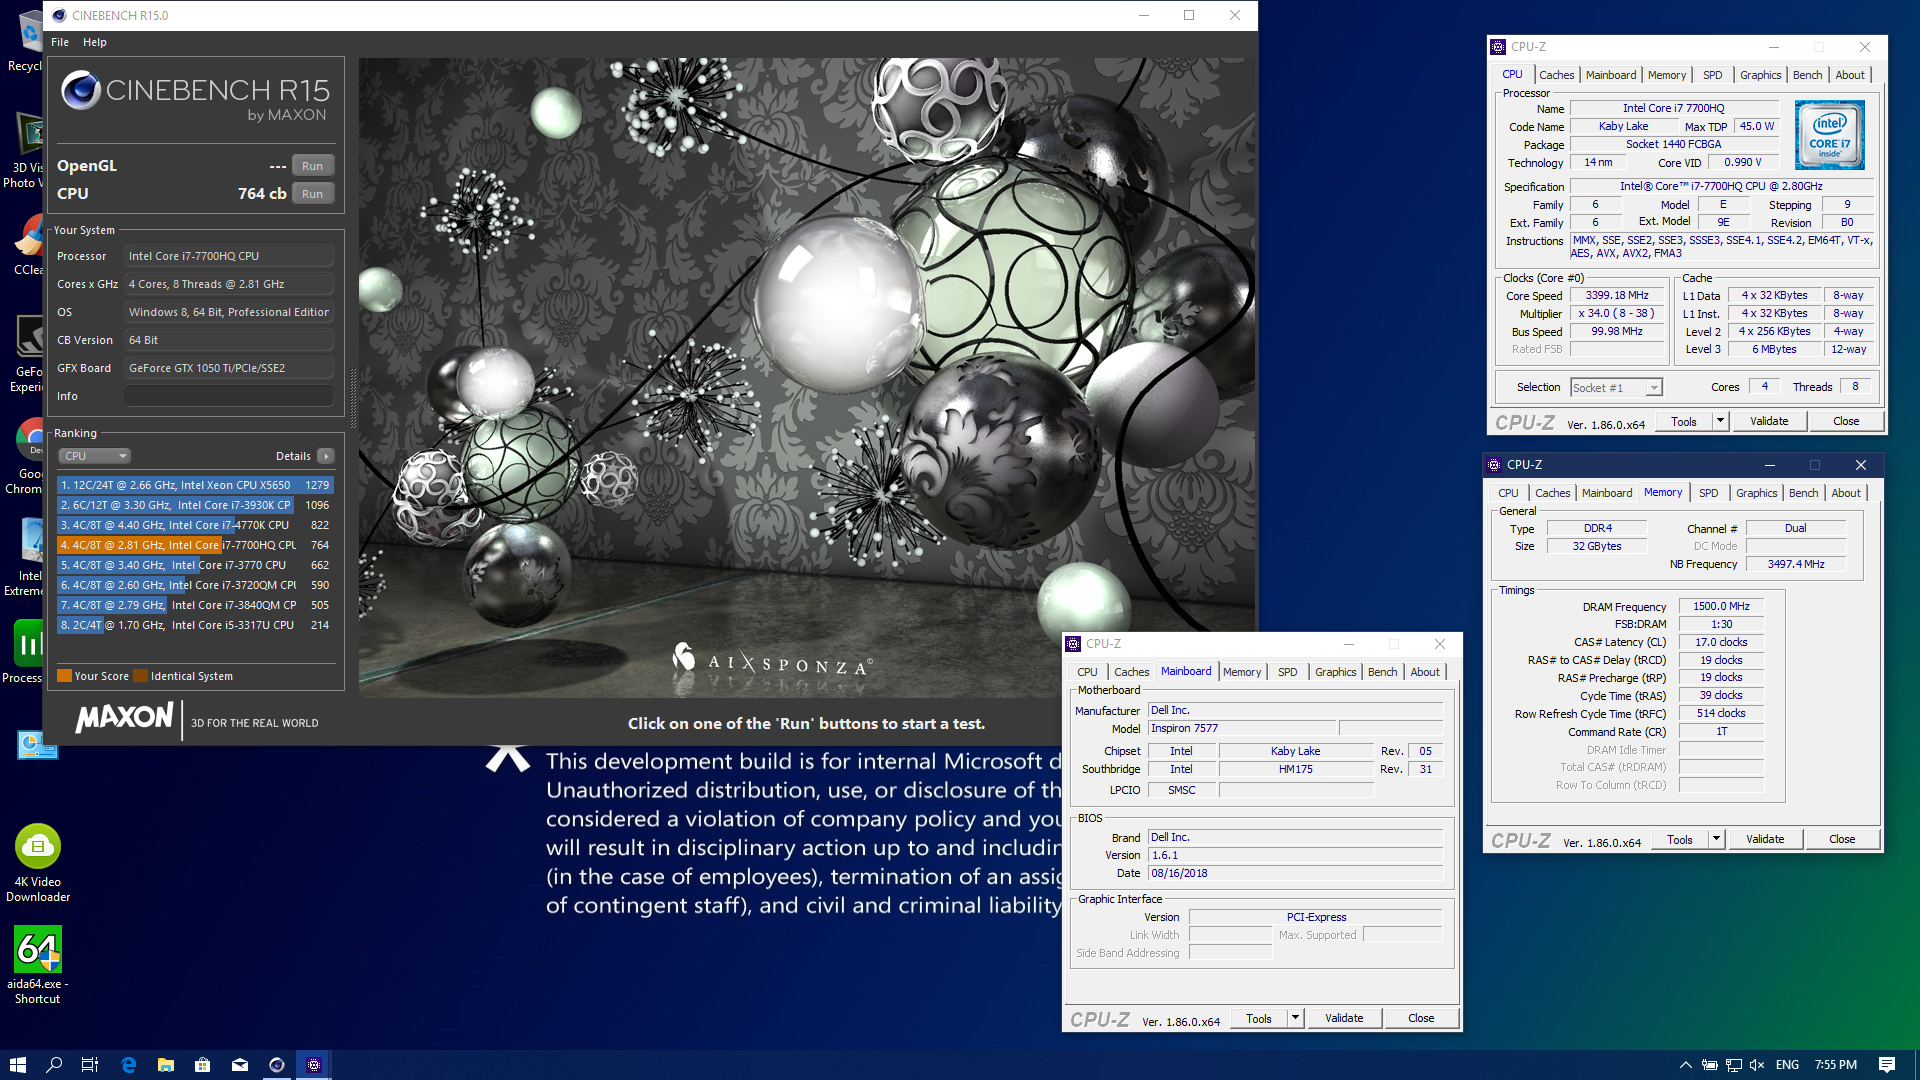Click the Inspiron 7577 model field
1920x1080 pixels.
1242,729
